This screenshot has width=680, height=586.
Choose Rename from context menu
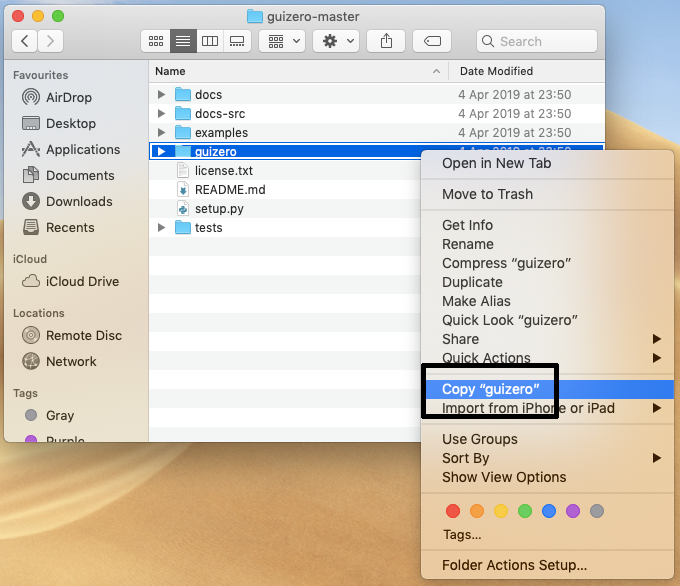(x=547, y=244)
